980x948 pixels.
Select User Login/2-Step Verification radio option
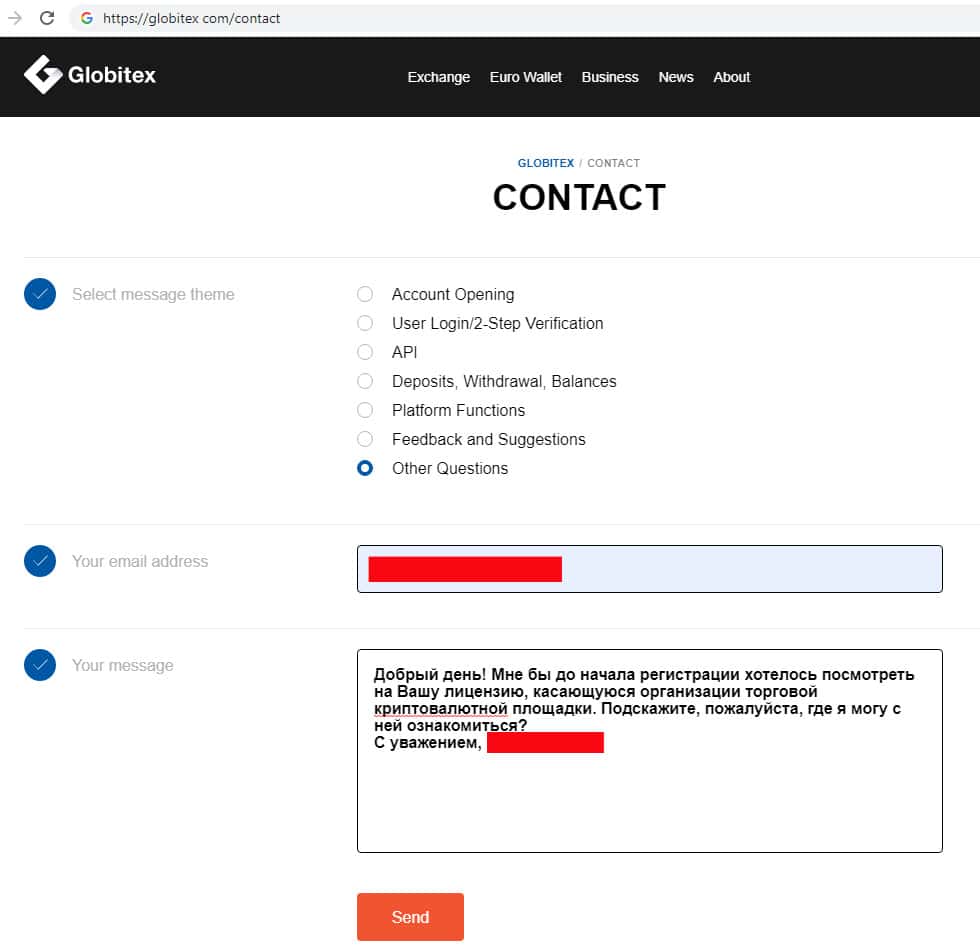click(x=365, y=323)
